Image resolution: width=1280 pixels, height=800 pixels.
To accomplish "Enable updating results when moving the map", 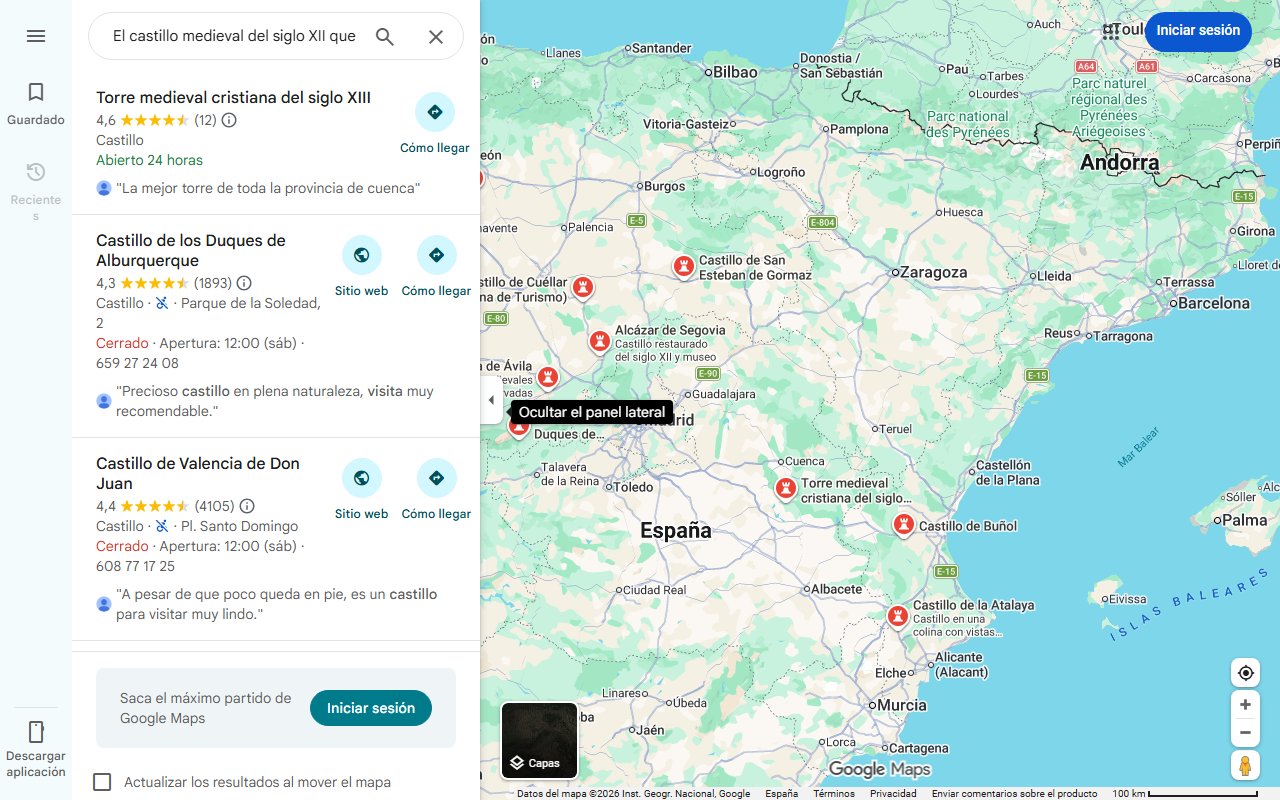I will [102, 782].
